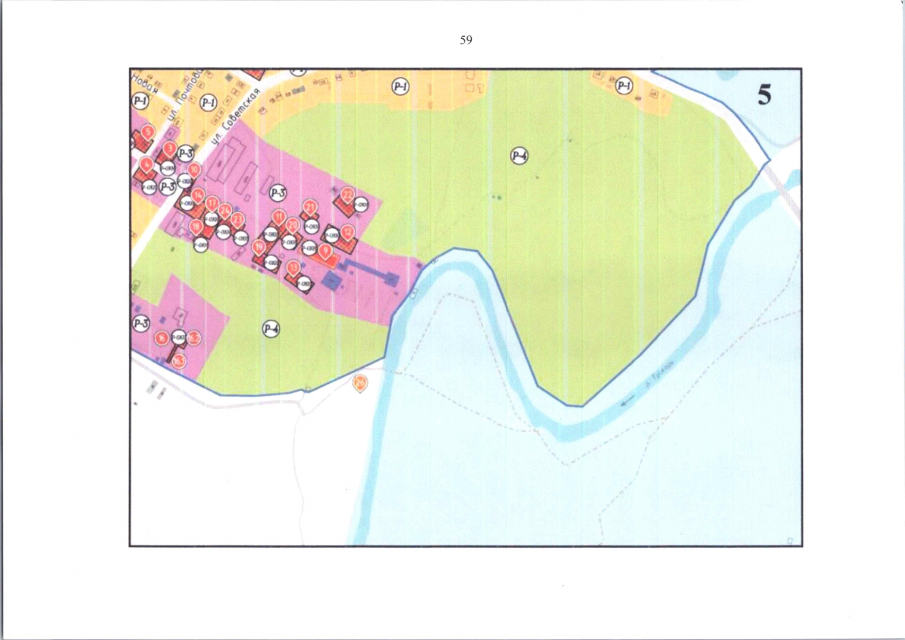Click map marker number 21
Image resolution: width=905 pixels, height=640 pixels.
pyautogui.click(x=310, y=208)
